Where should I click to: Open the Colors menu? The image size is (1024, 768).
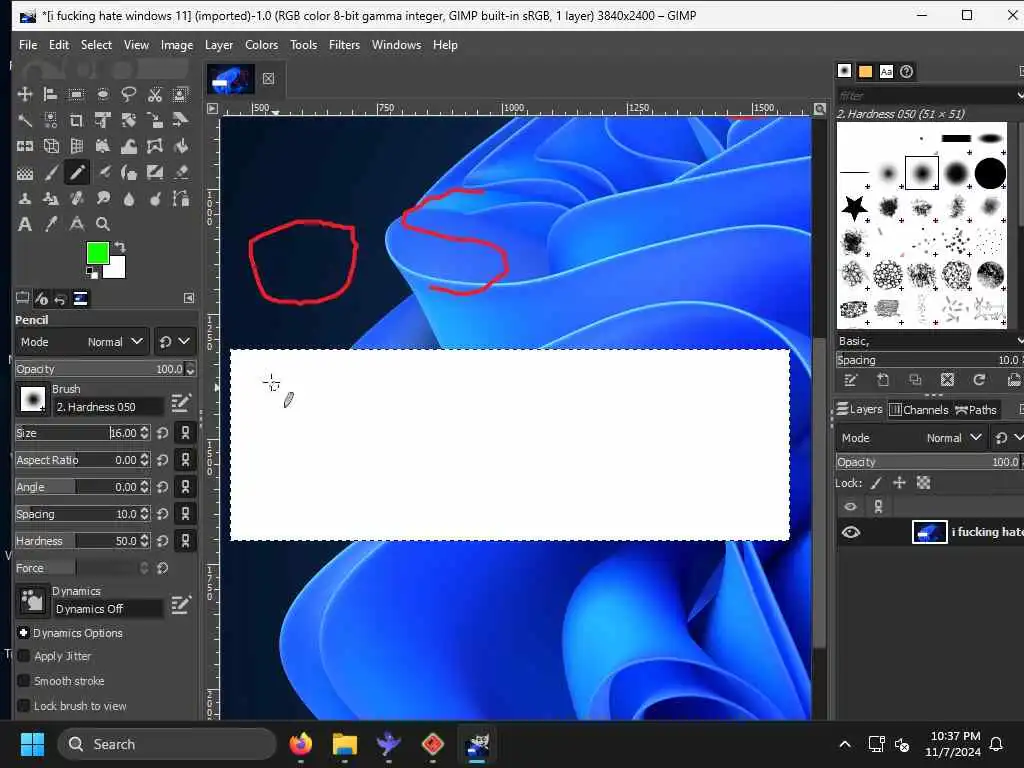(x=261, y=44)
